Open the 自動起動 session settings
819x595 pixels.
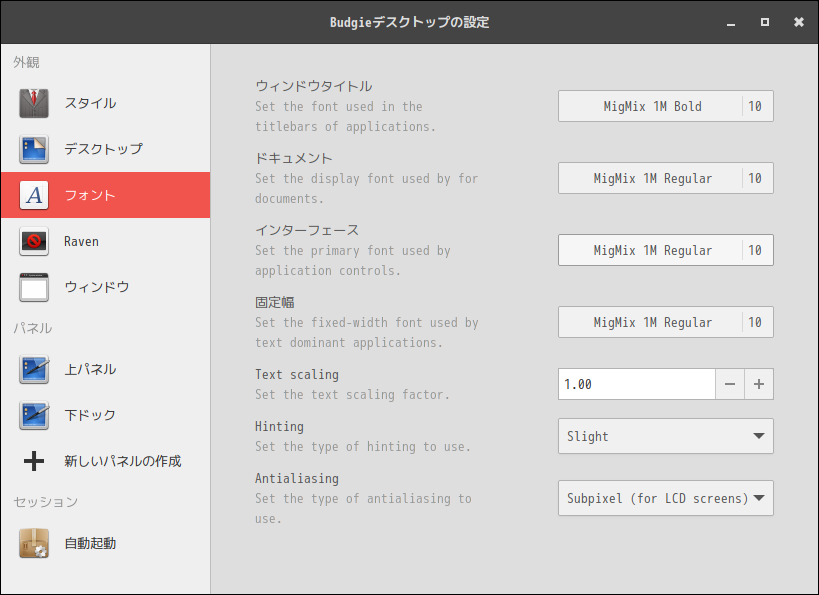(106, 543)
